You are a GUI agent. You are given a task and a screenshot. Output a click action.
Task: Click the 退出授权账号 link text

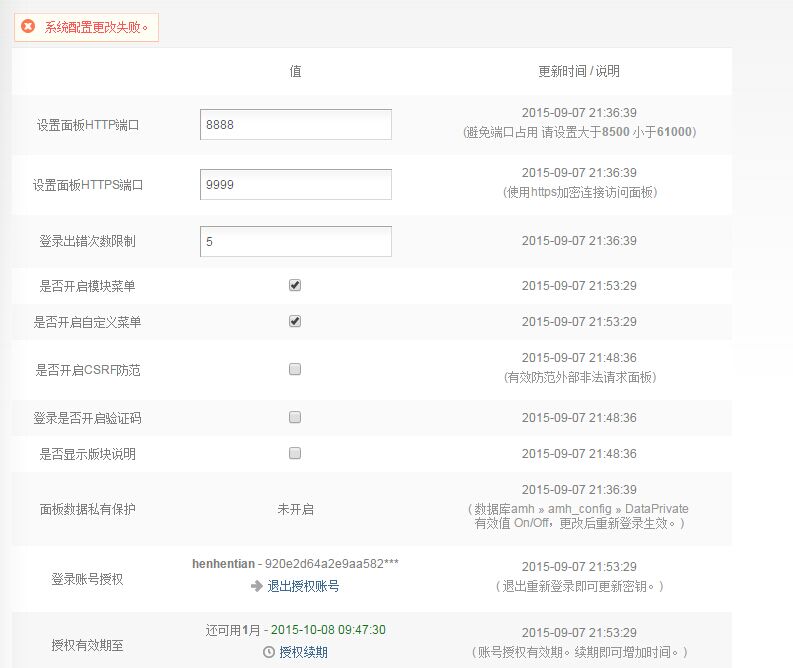303,587
